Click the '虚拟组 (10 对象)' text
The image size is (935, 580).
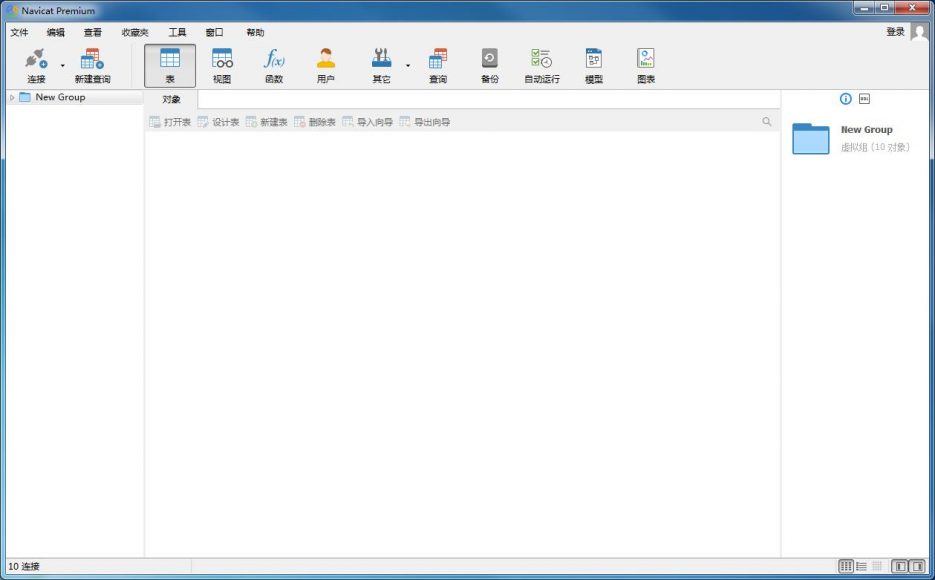[x=875, y=147]
